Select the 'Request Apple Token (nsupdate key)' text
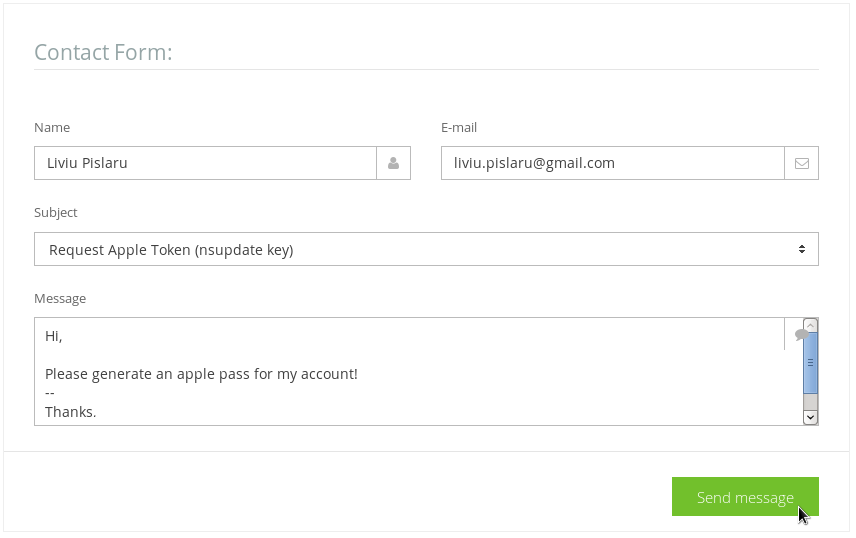 point(171,250)
